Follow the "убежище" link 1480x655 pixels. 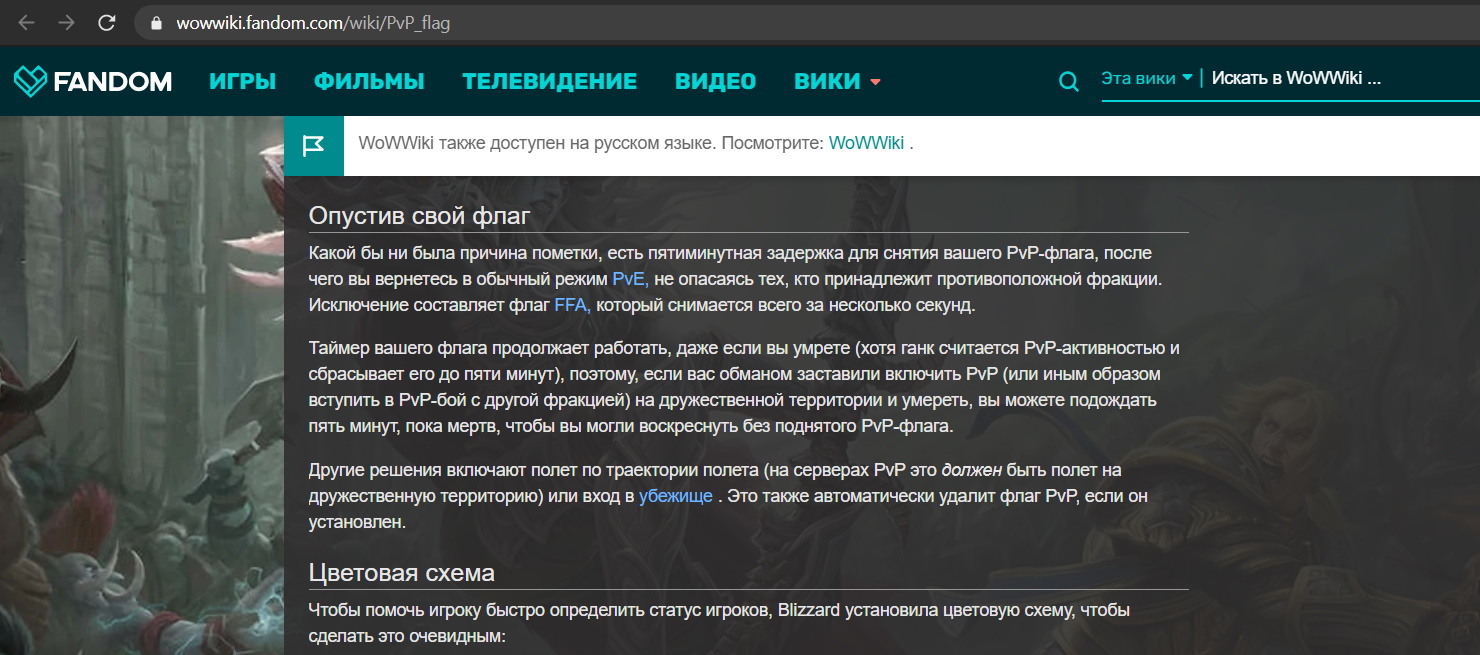coord(676,496)
